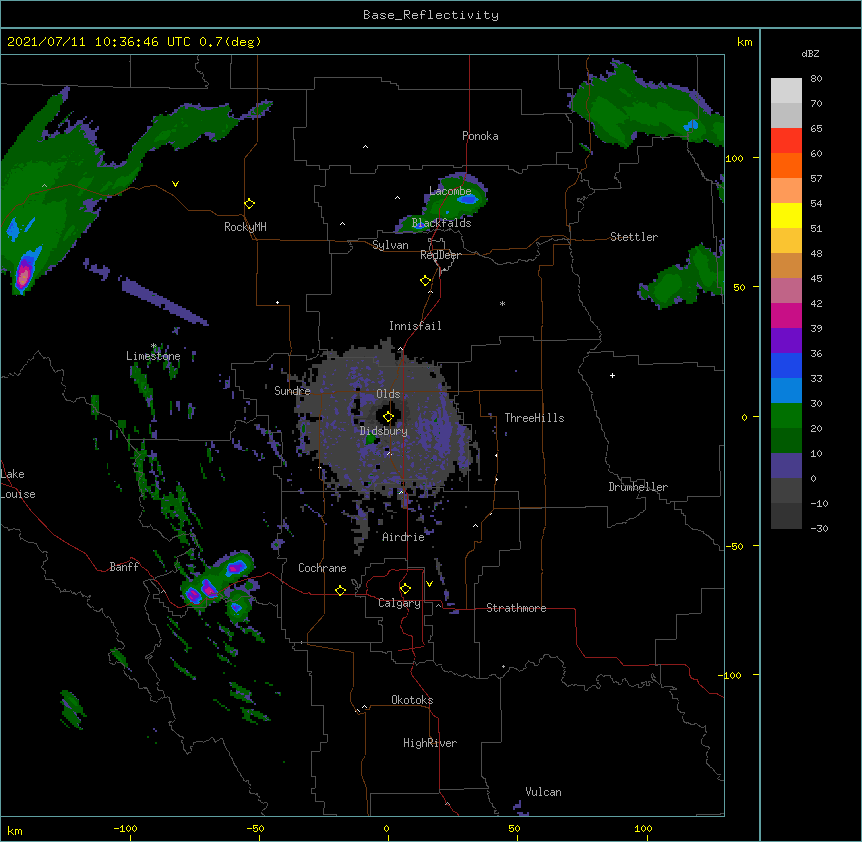
Task: Select the yellow radar-site diamond between Olds and Didsbury
Action: pos(388,417)
